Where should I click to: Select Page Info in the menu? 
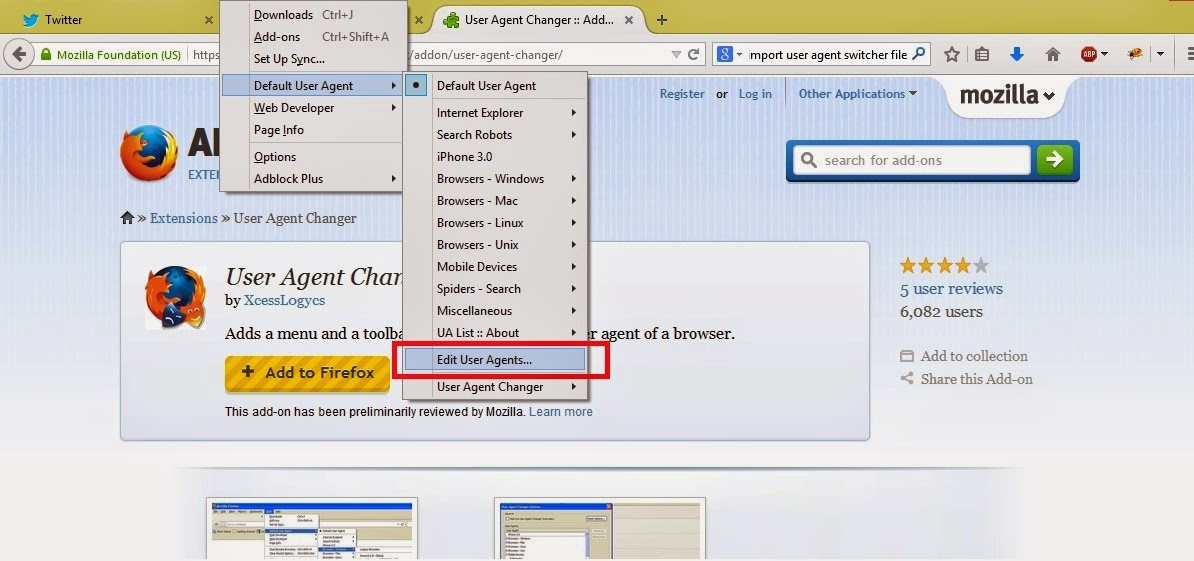(311, 130)
